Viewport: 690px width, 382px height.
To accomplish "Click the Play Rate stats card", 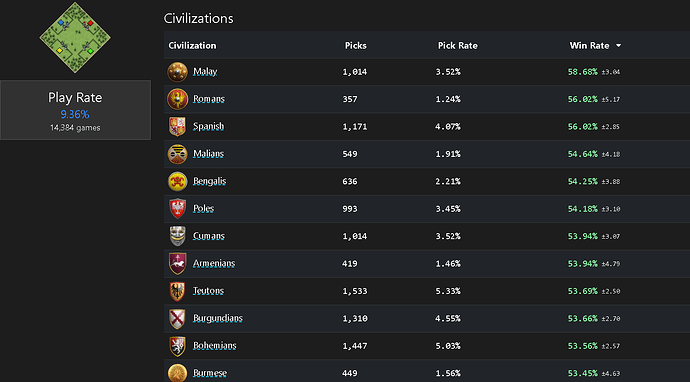I will 75,110.
